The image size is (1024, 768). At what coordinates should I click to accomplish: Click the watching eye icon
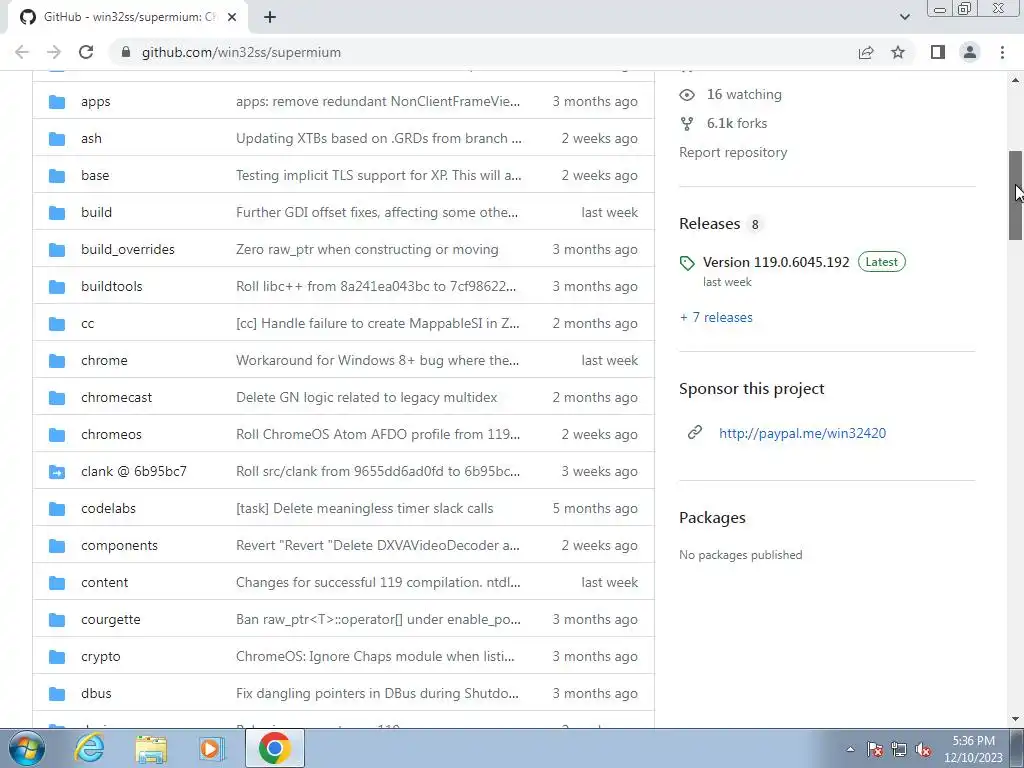click(687, 95)
